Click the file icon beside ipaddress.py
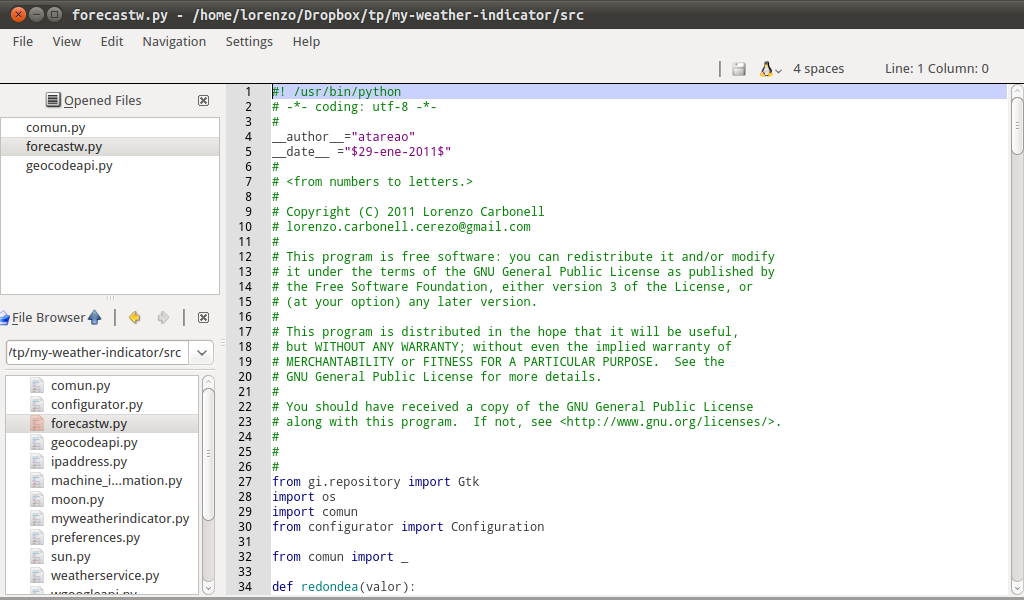This screenshot has width=1024, height=600. coord(37,462)
